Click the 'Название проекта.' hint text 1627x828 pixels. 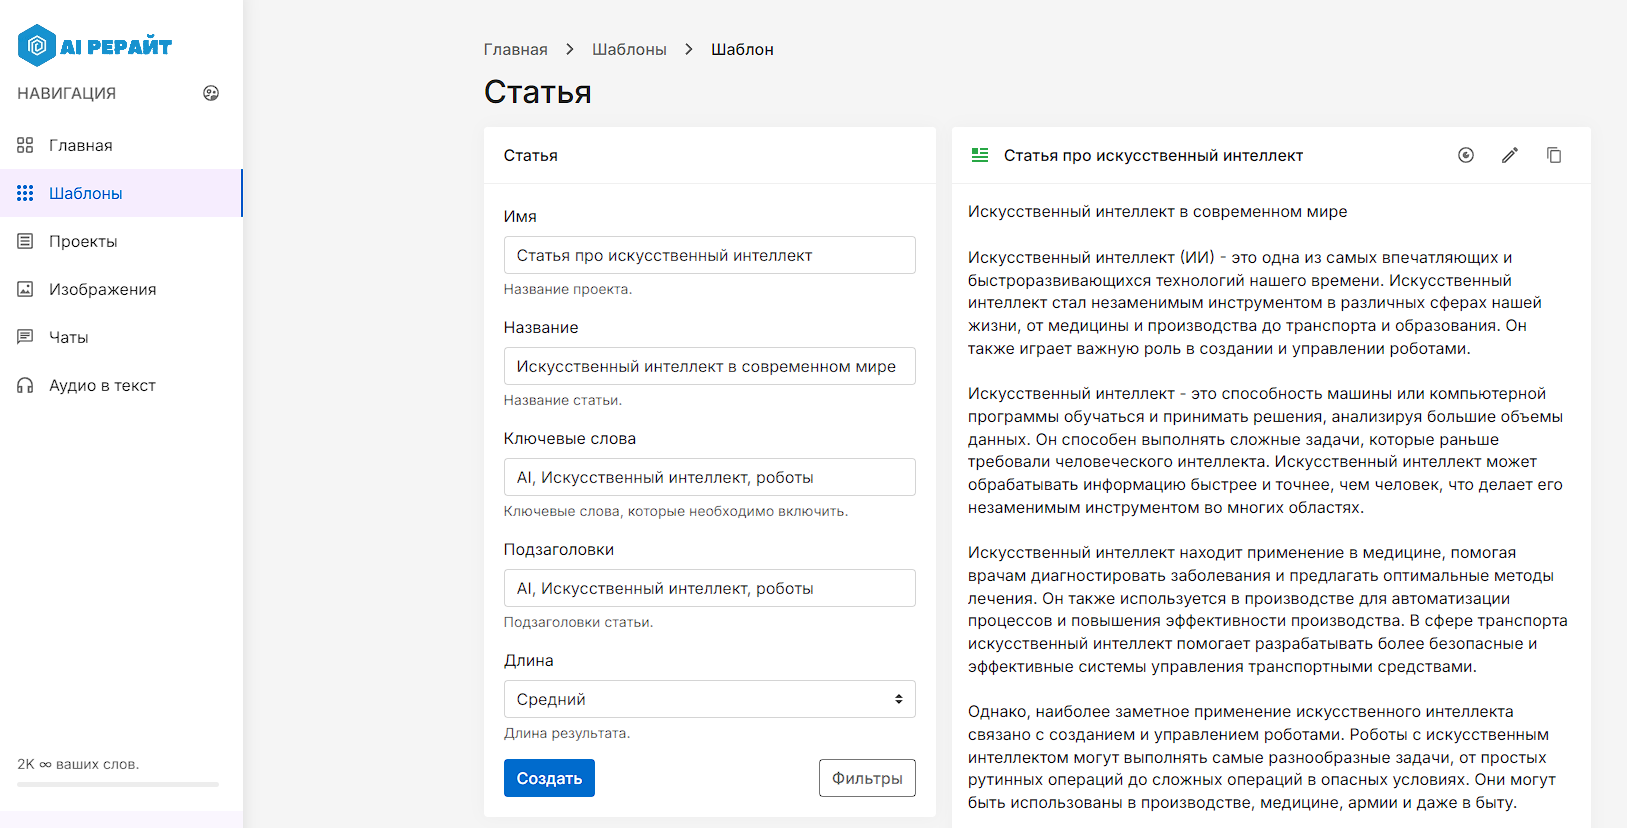click(x=568, y=289)
